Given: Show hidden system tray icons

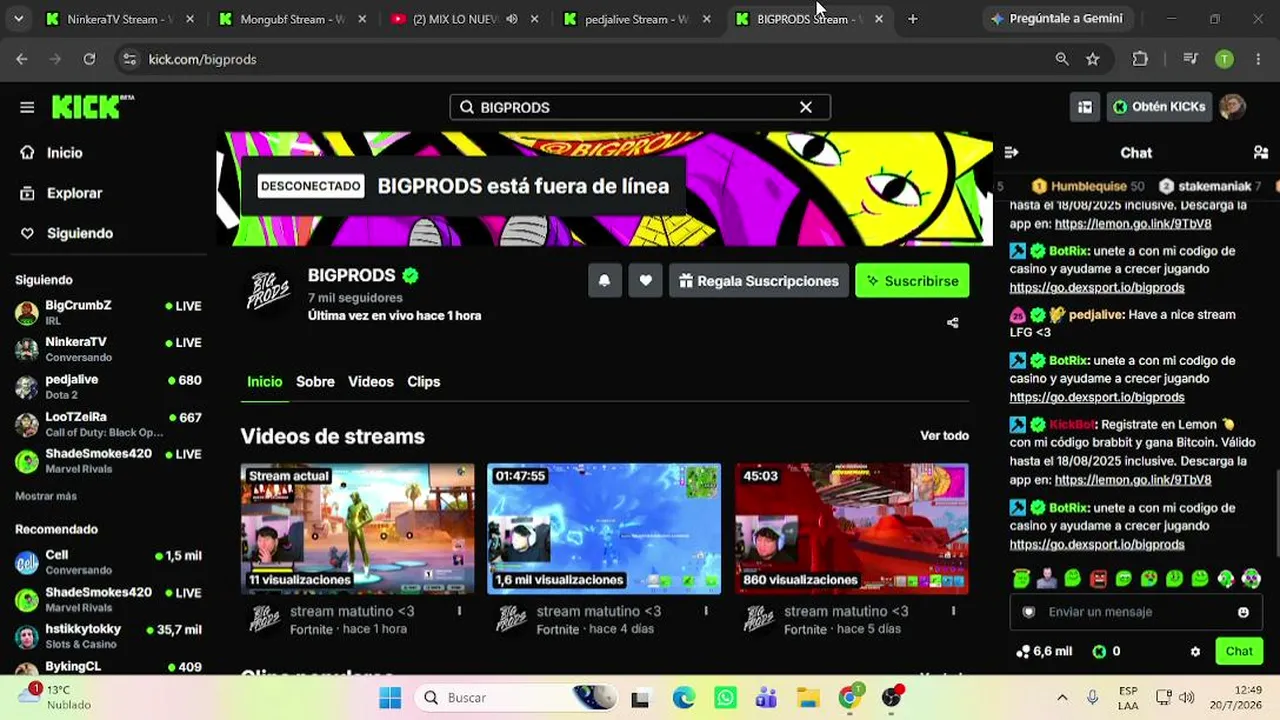Looking at the screenshot, I should click(x=1062, y=697).
